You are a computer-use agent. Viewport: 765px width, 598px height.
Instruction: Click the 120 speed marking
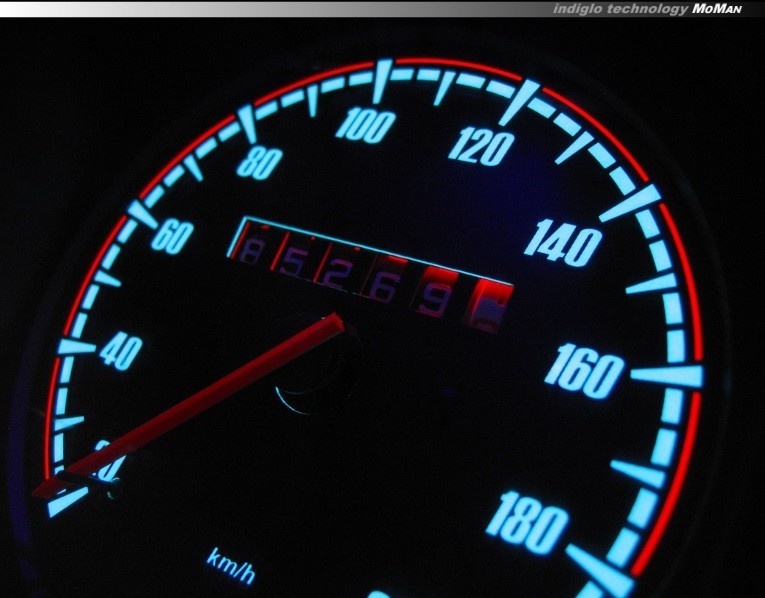[x=481, y=146]
